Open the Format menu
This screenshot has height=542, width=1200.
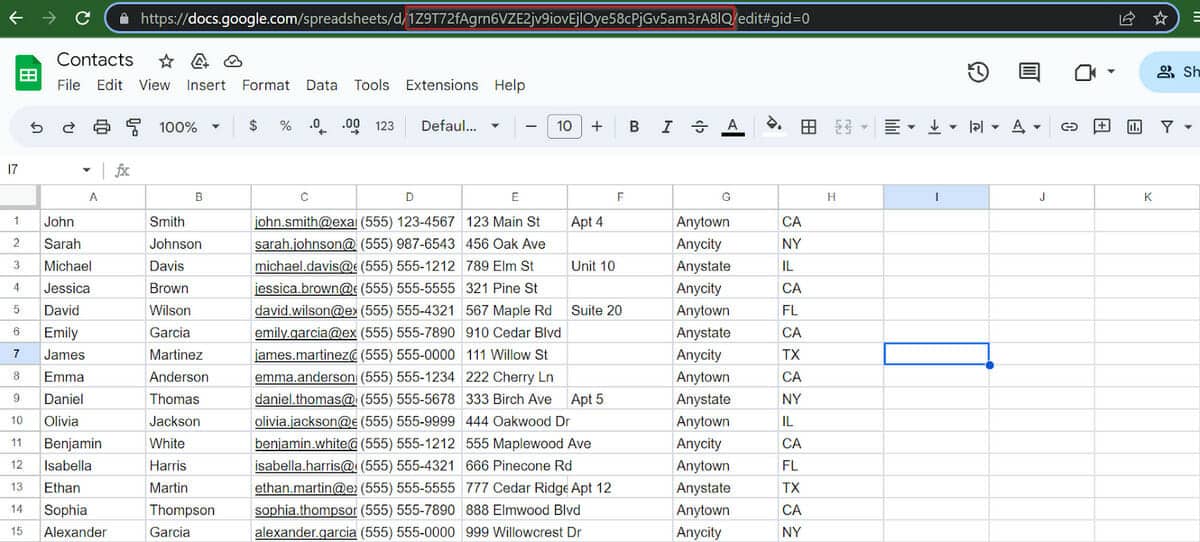266,85
